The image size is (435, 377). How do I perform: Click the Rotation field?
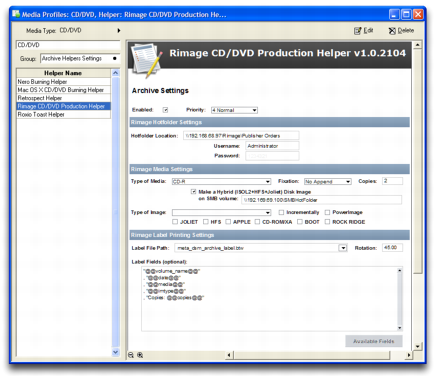pyautogui.click(x=392, y=248)
